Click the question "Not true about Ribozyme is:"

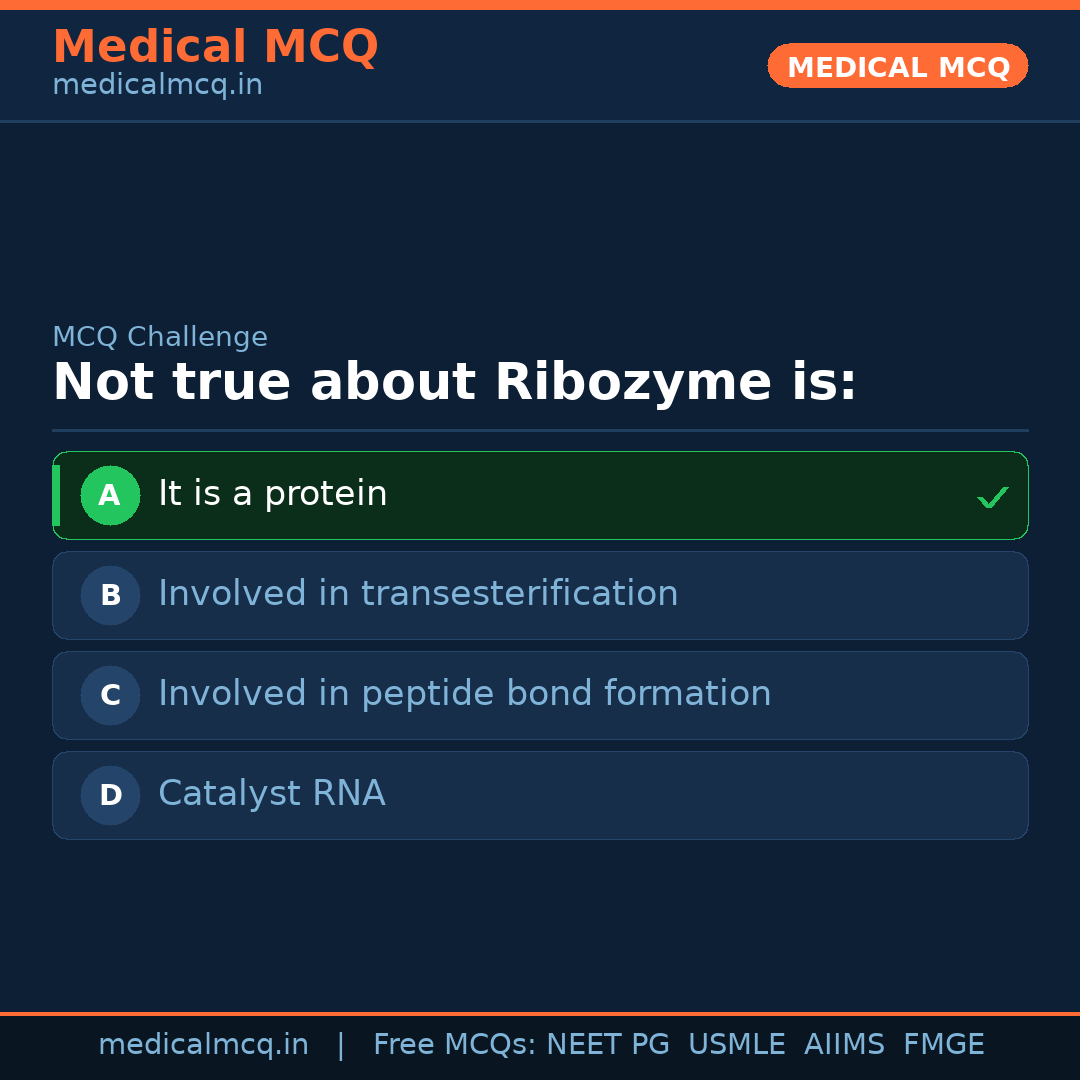(x=454, y=383)
